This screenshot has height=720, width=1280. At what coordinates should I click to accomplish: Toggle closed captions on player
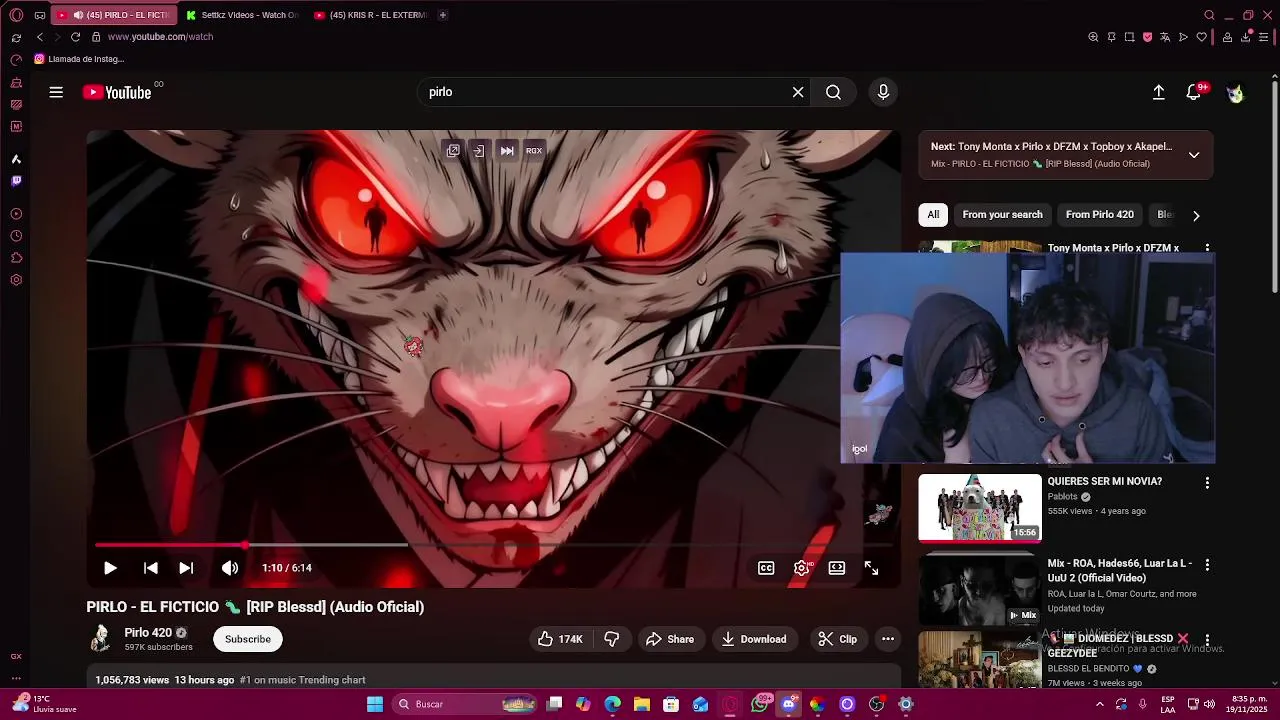point(766,568)
